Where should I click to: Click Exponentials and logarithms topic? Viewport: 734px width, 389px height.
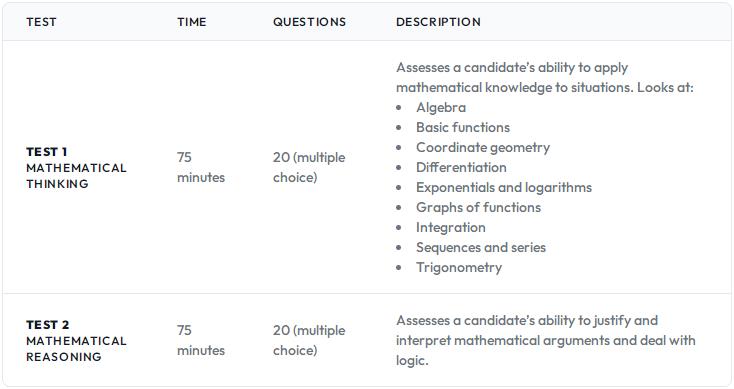click(x=504, y=188)
